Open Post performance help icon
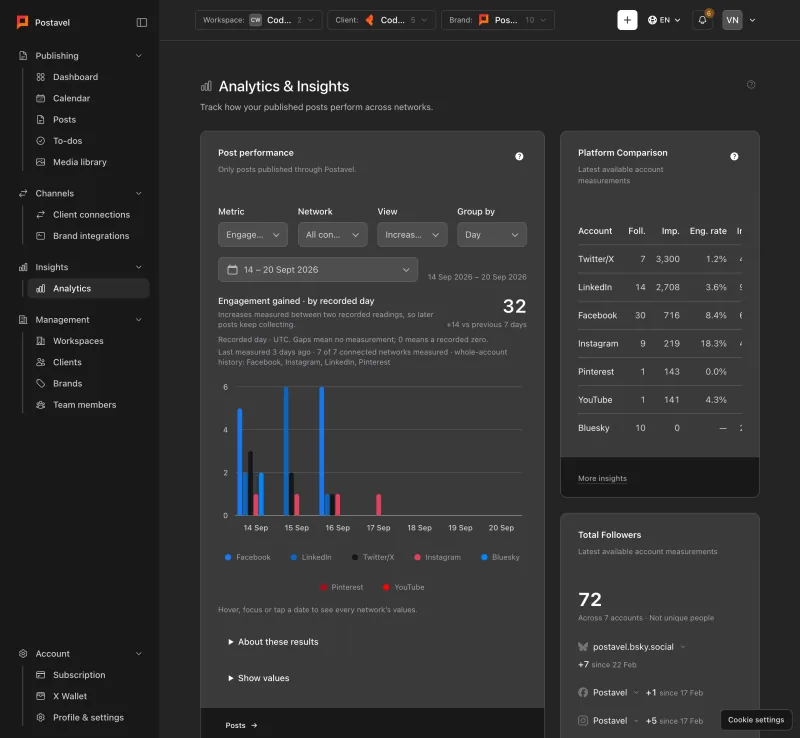Screen dimensions: 800x738 pyautogui.click(x=519, y=157)
